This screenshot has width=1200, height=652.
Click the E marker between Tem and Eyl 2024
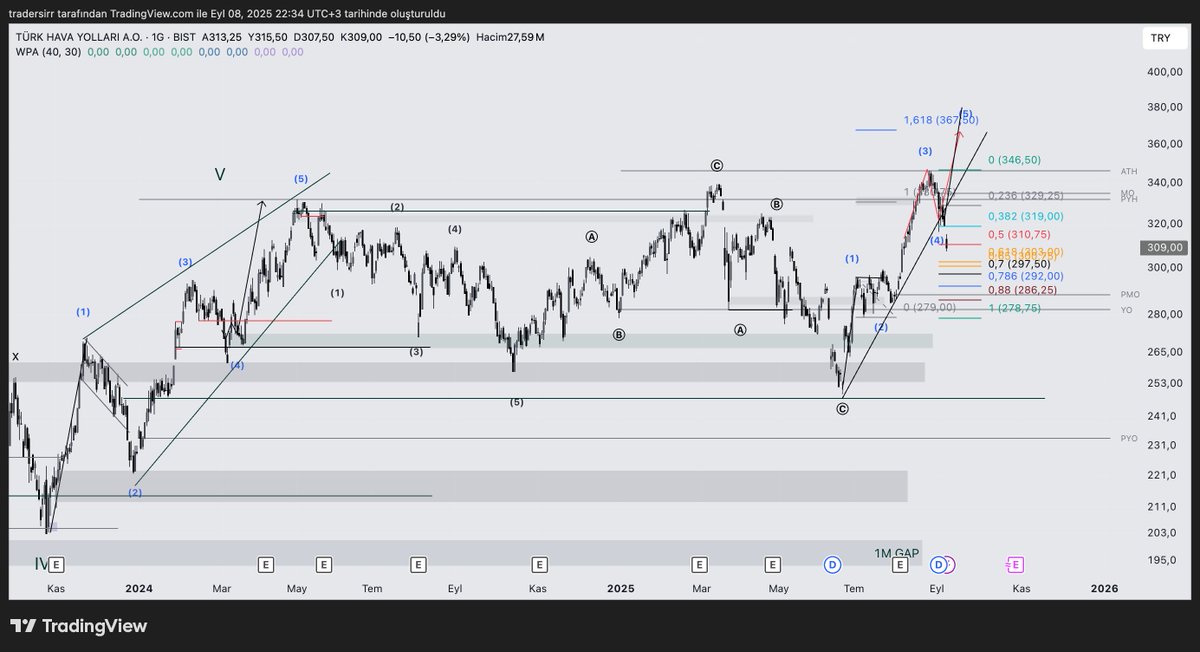[418, 565]
